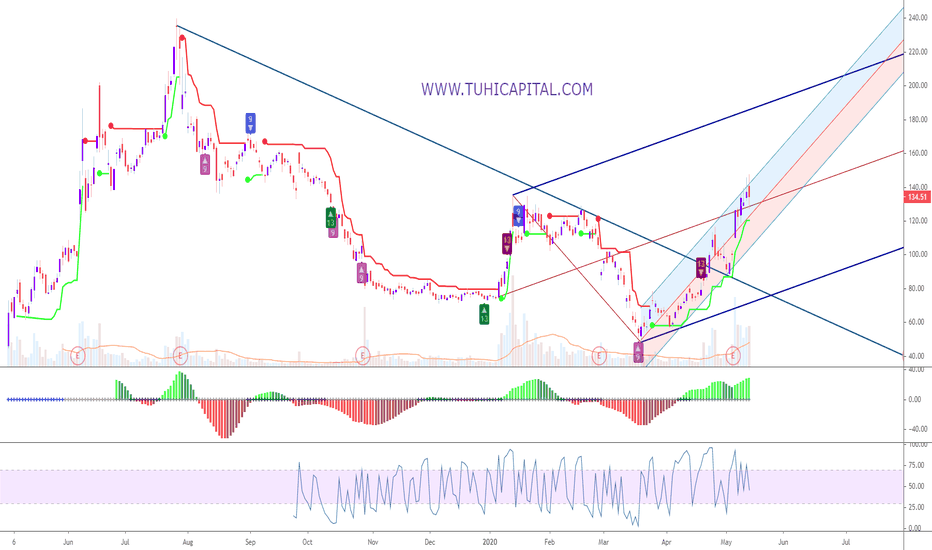Click the 240.00 price axis label

[918, 18]
